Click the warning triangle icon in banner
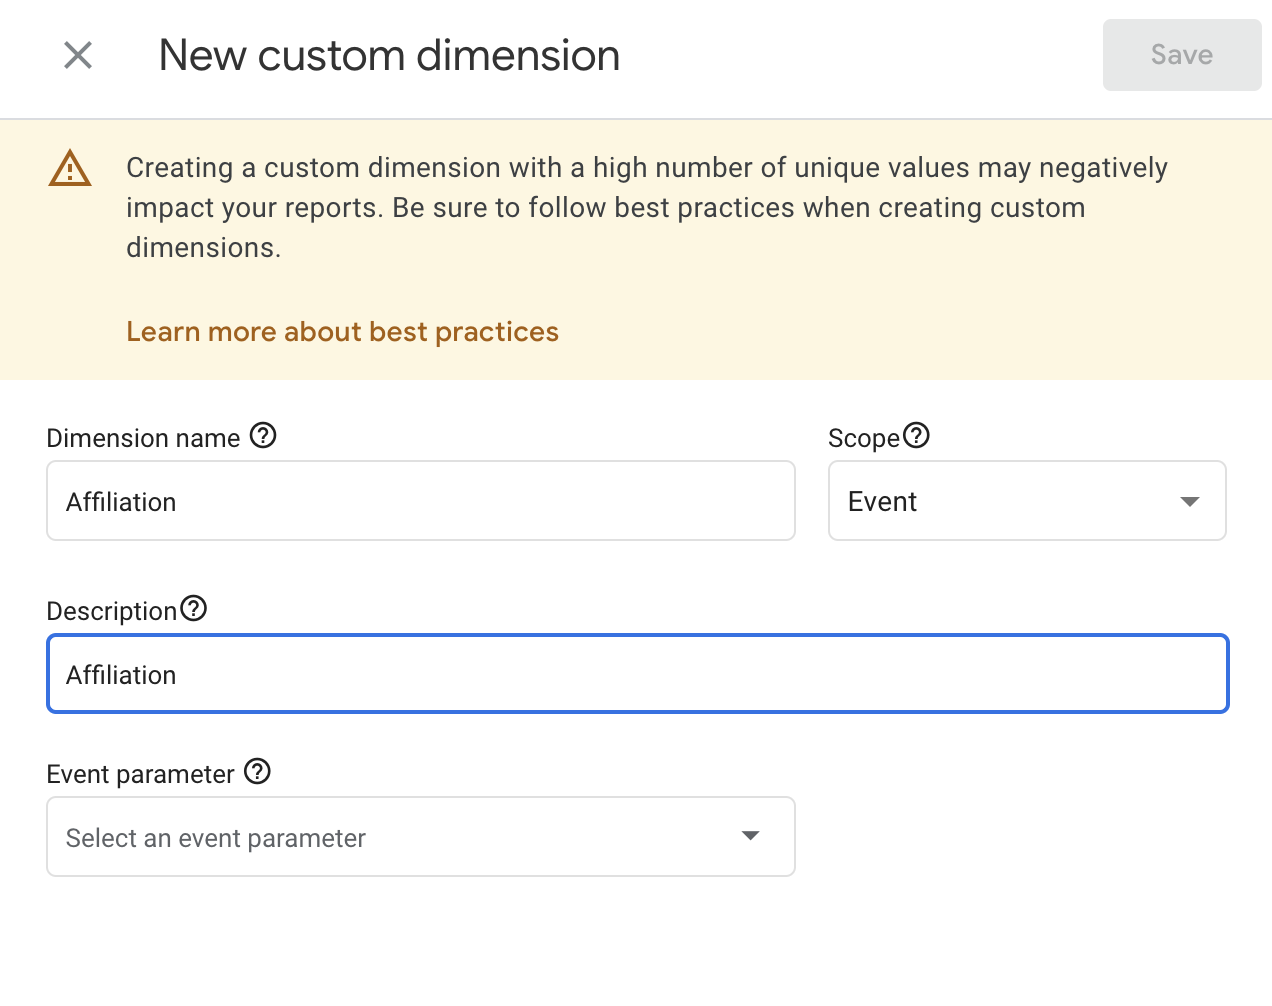 pyautogui.click(x=70, y=168)
